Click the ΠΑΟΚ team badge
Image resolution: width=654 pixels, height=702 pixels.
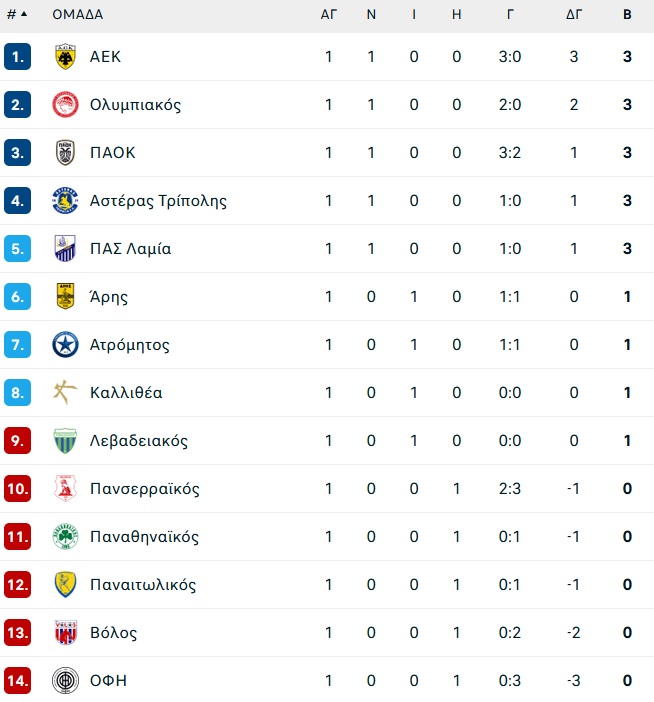(x=65, y=153)
